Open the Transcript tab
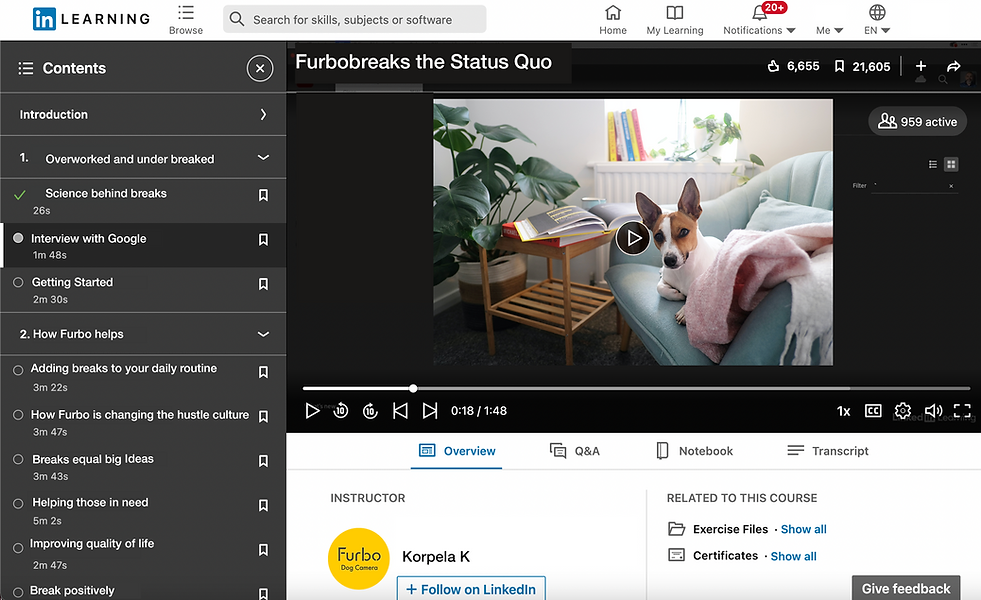The width and height of the screenshot is (981, 600). (828, 451)
